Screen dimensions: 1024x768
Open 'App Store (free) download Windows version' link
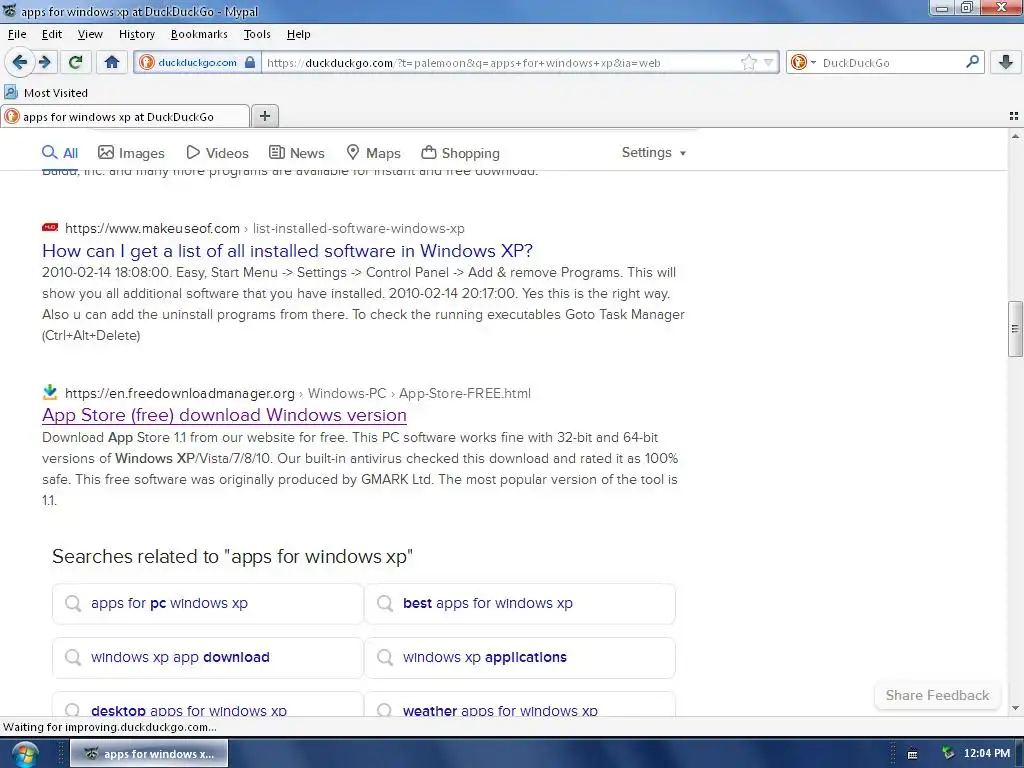click(x=224, y=415)
